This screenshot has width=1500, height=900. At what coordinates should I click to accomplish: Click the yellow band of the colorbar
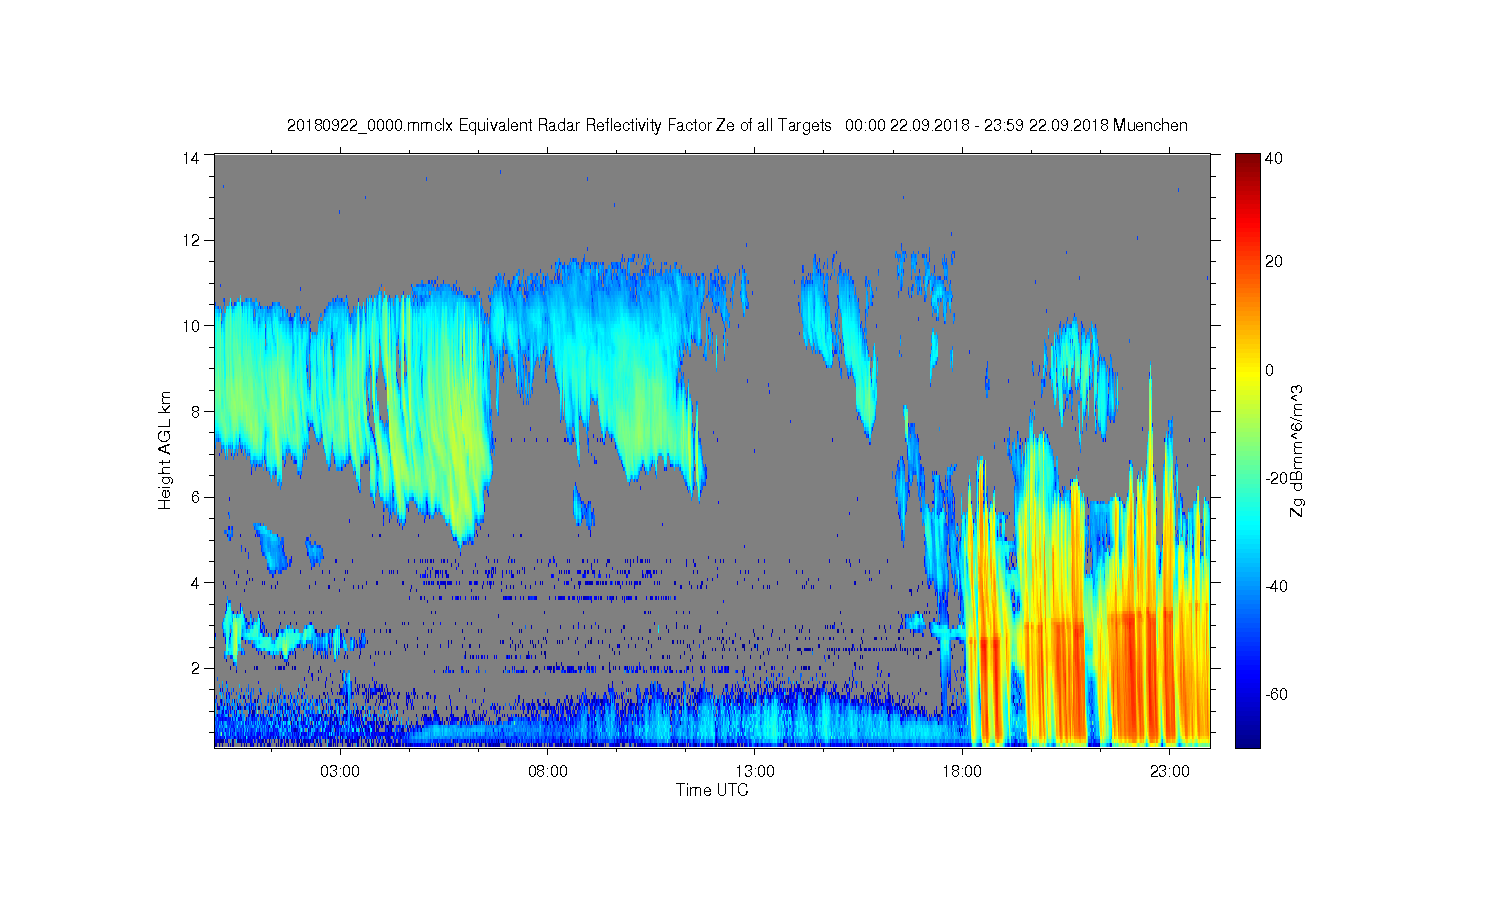pos(1247,375)
